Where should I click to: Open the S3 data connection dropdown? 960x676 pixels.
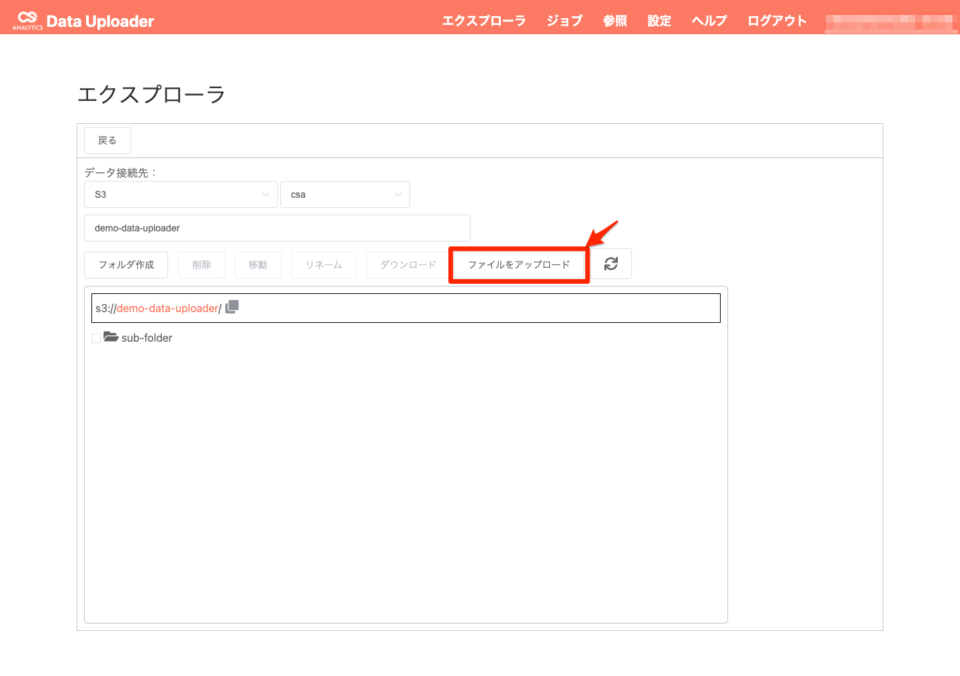click(x=180, y=194)
